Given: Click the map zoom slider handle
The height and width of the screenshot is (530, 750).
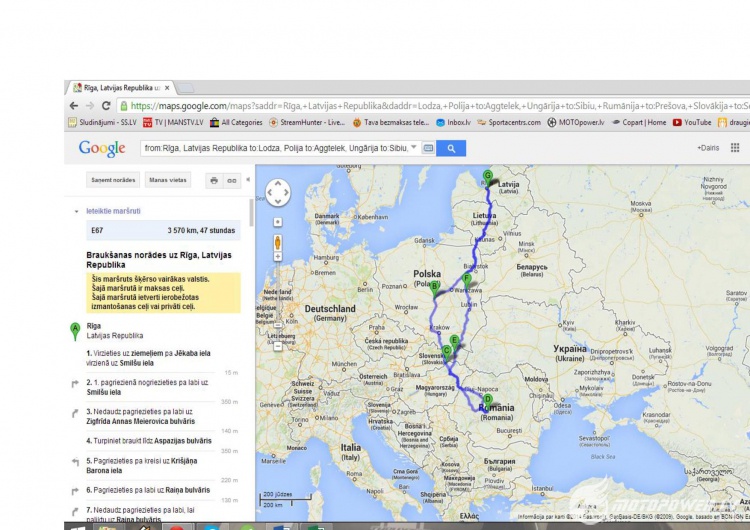Looking at the screenshot, I should click(277, 325).
